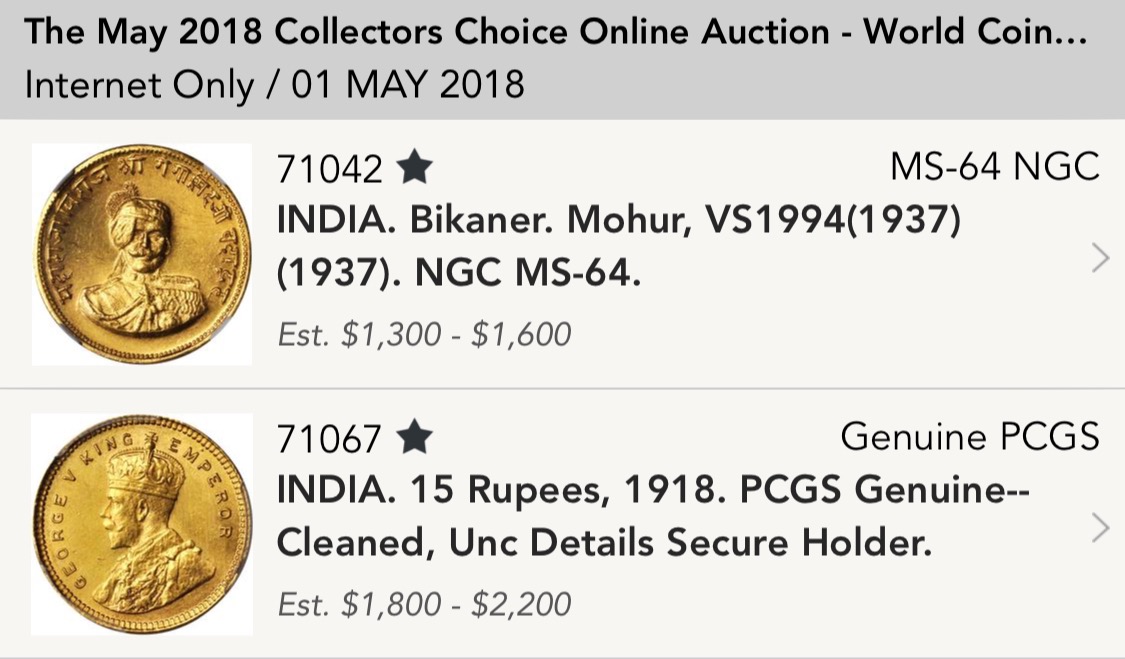Tap the chevron arrow on lot 71067 row
The width and height of the screenshot is (1125, 659).
click(1100, 527)
